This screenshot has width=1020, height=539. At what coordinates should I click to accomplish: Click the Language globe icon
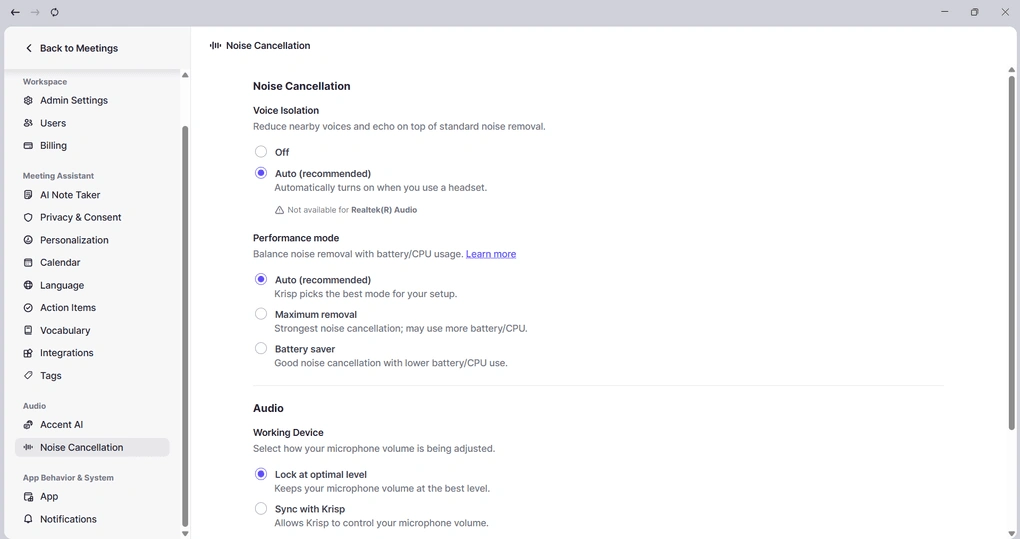28,285
